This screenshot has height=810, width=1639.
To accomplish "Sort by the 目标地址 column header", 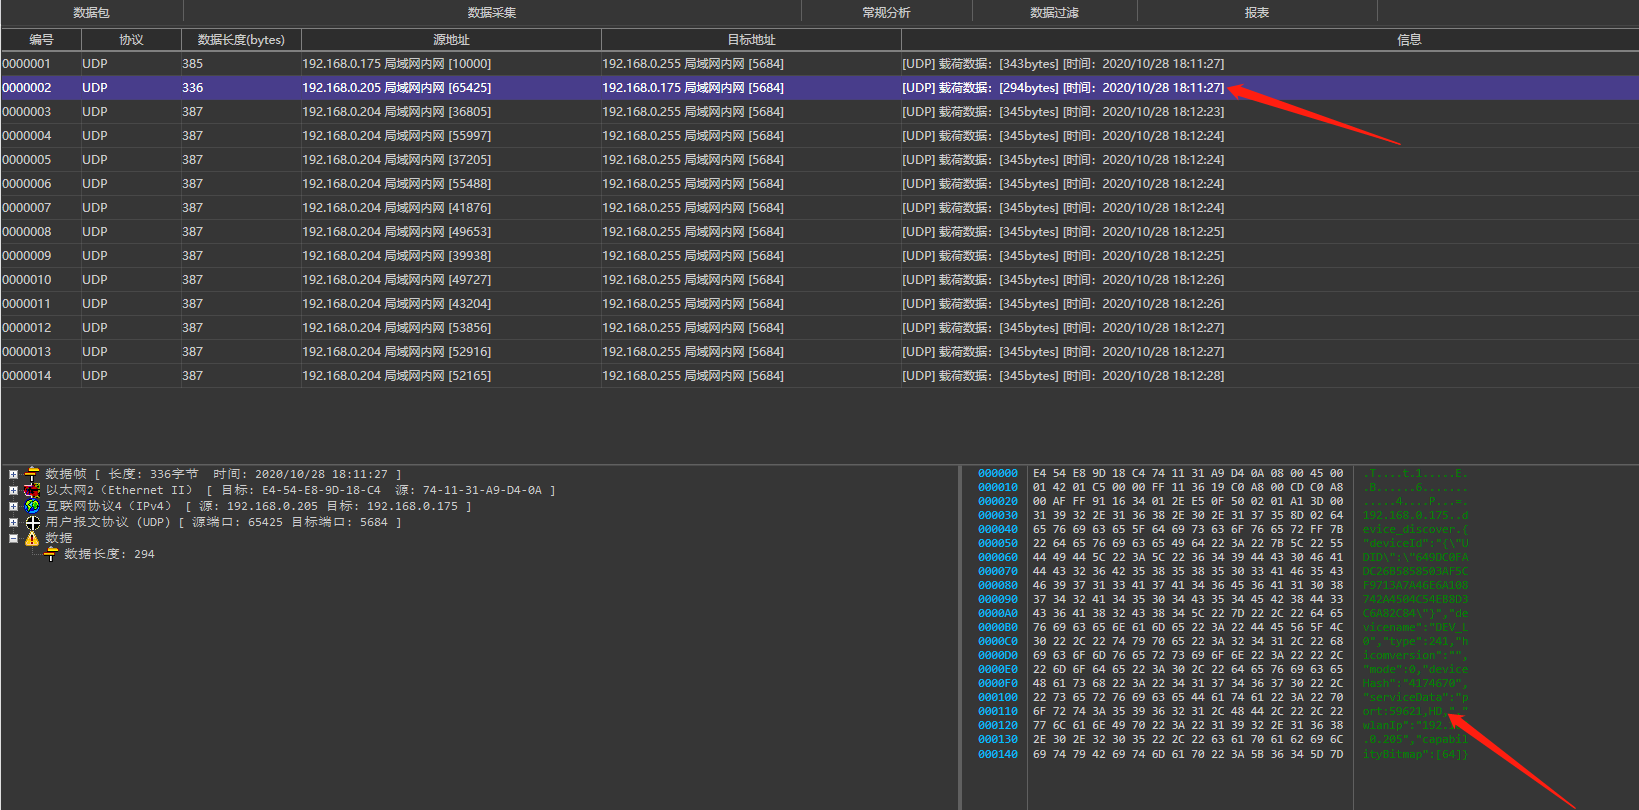I will click(x=751, y=40).
